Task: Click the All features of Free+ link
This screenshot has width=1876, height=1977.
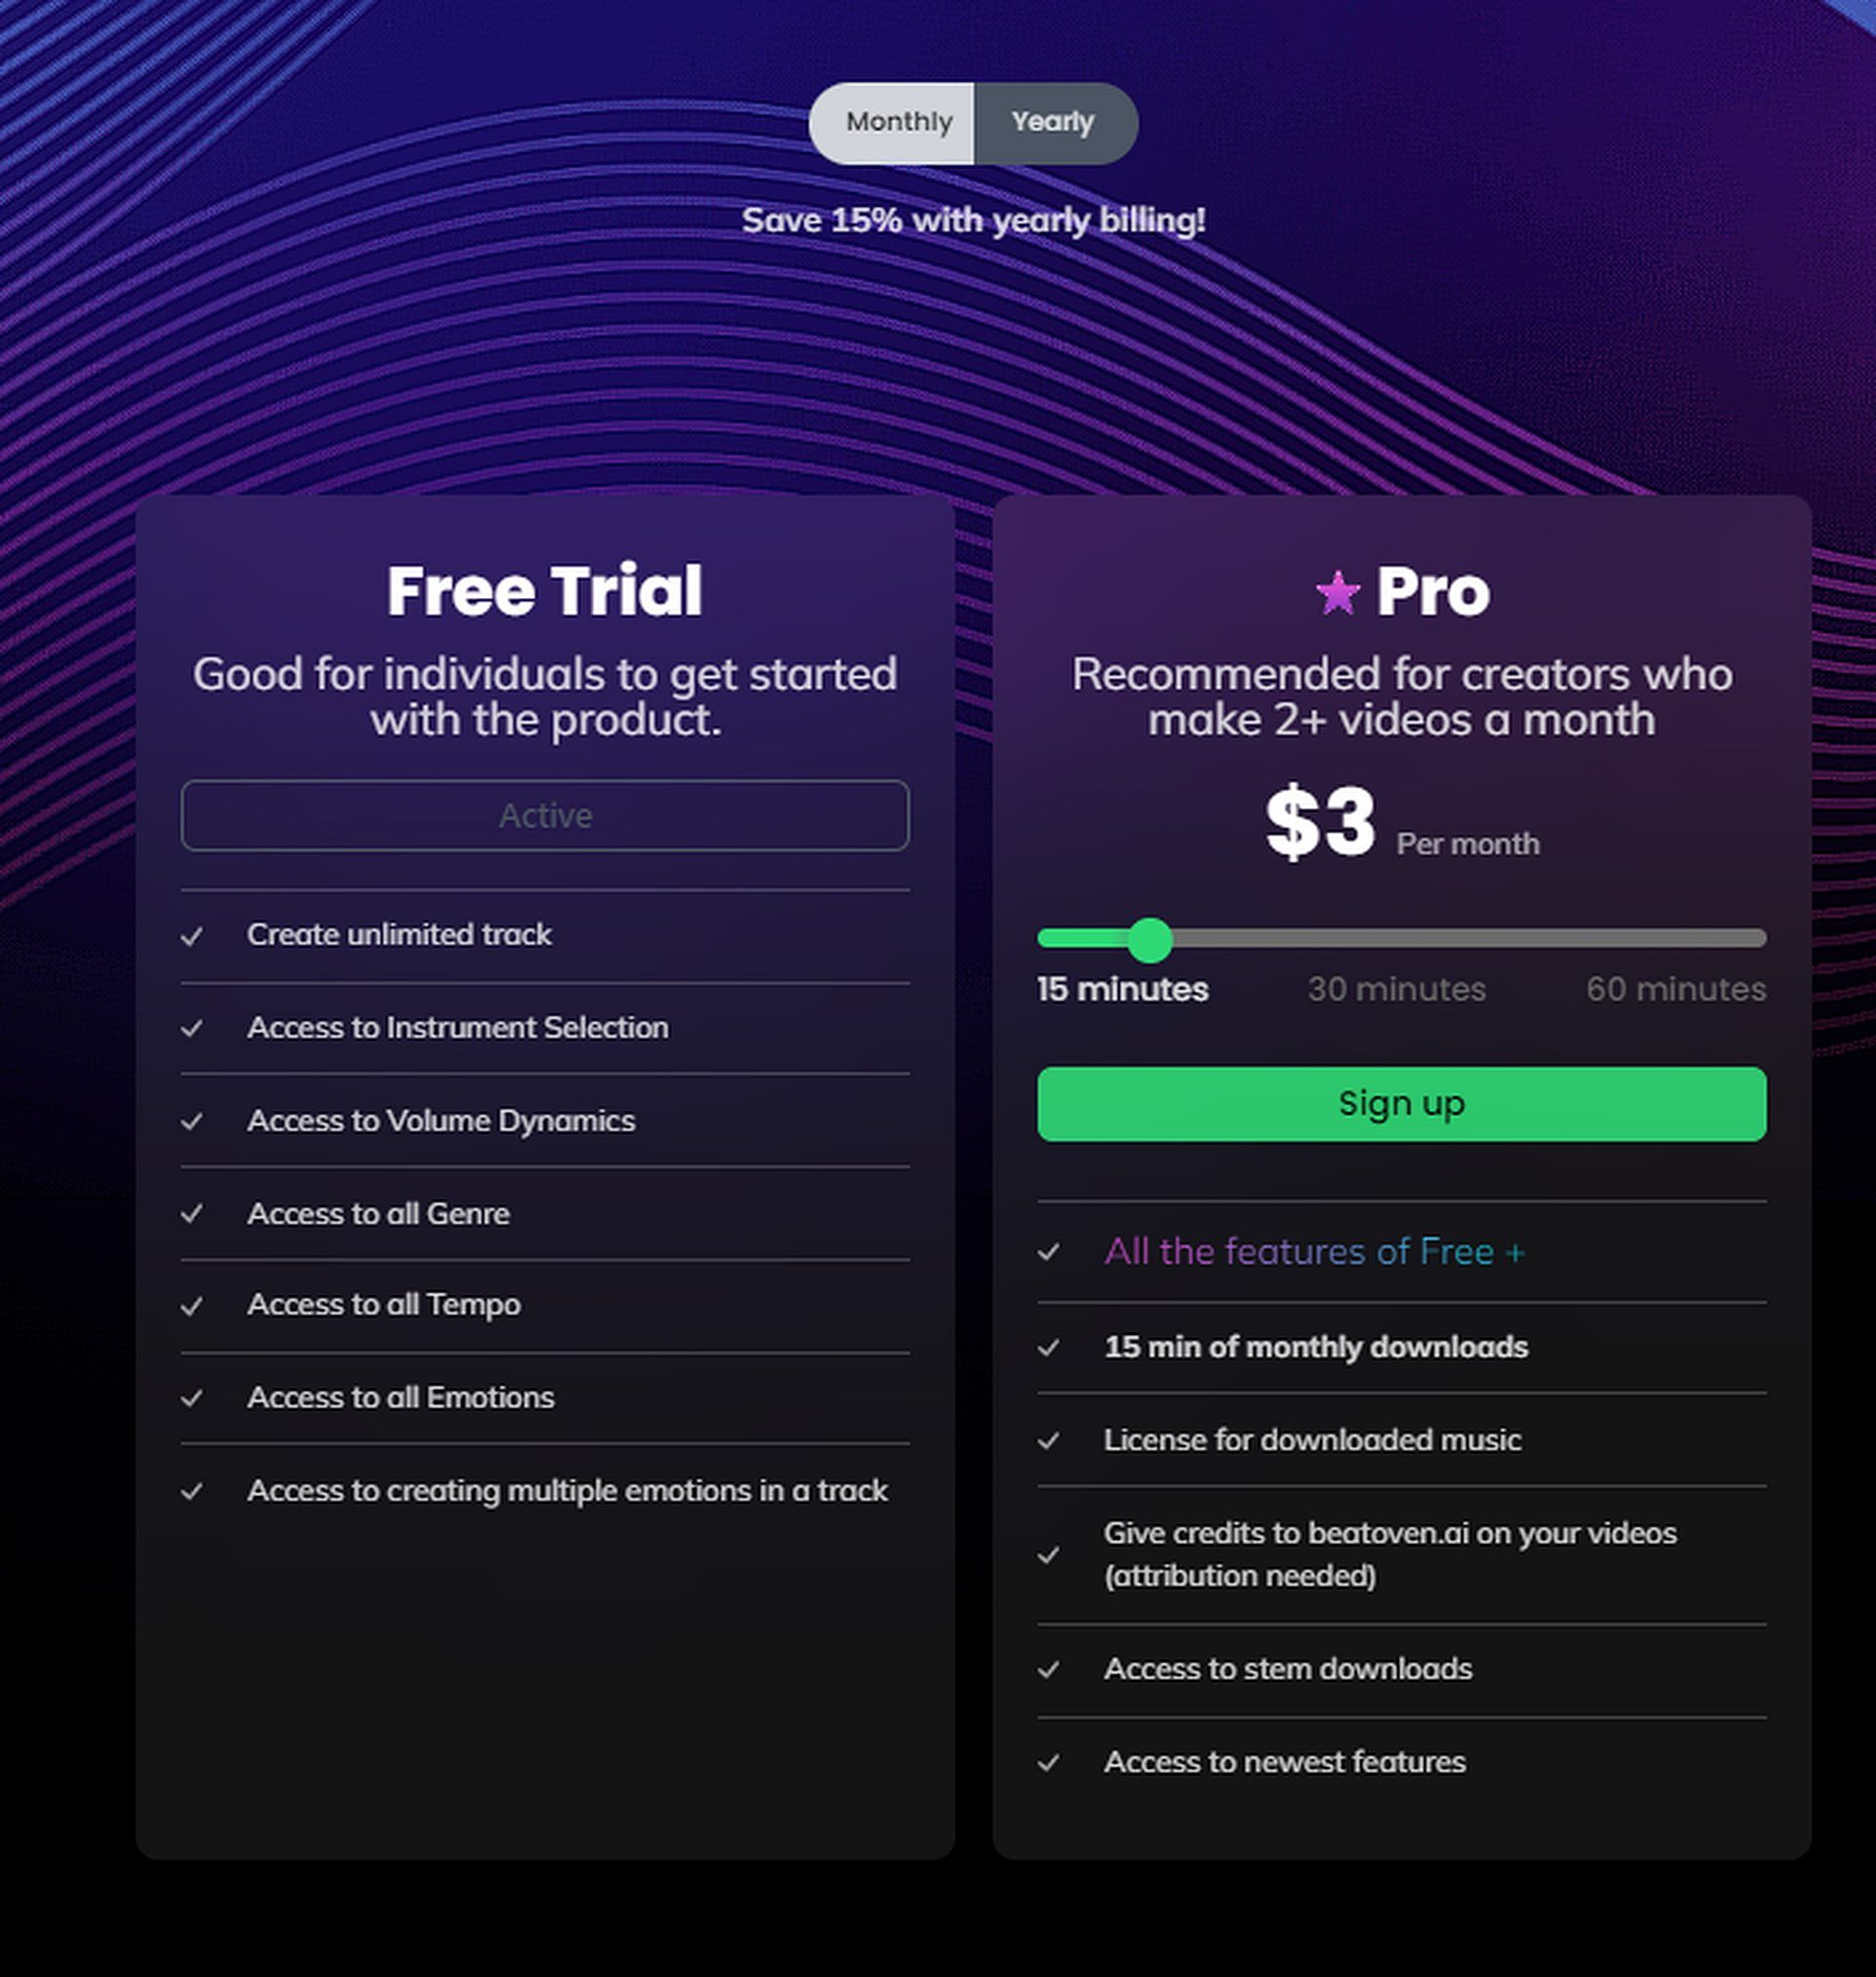Action: [x=1313, y=1252]
